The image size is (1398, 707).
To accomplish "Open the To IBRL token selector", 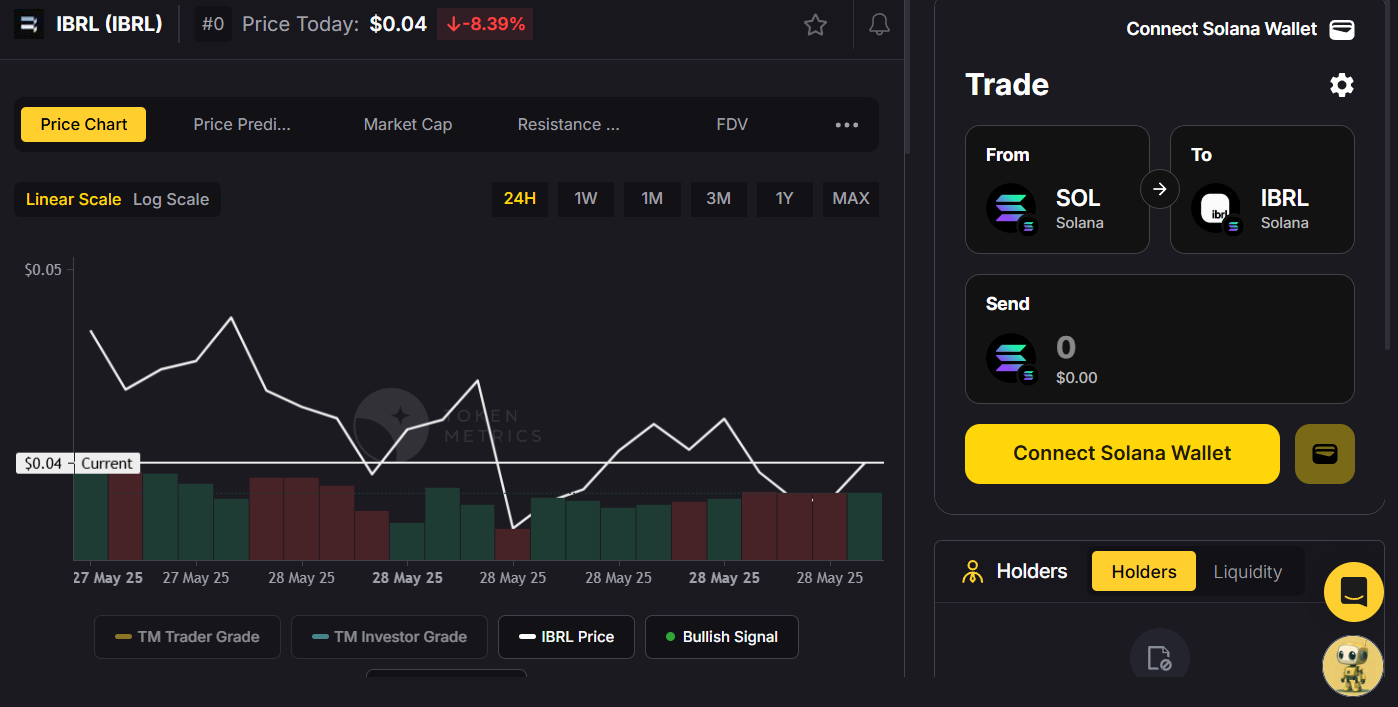I will 1262,189.
